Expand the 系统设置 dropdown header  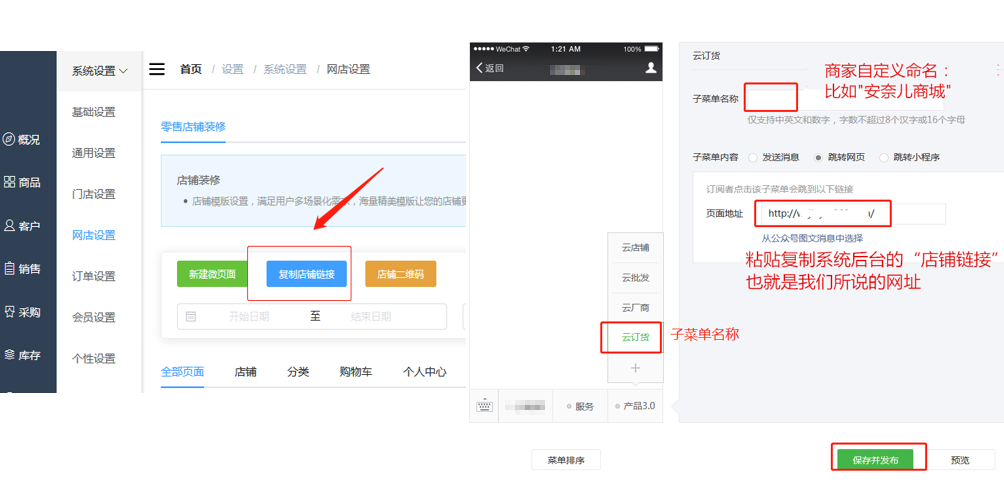99,70
